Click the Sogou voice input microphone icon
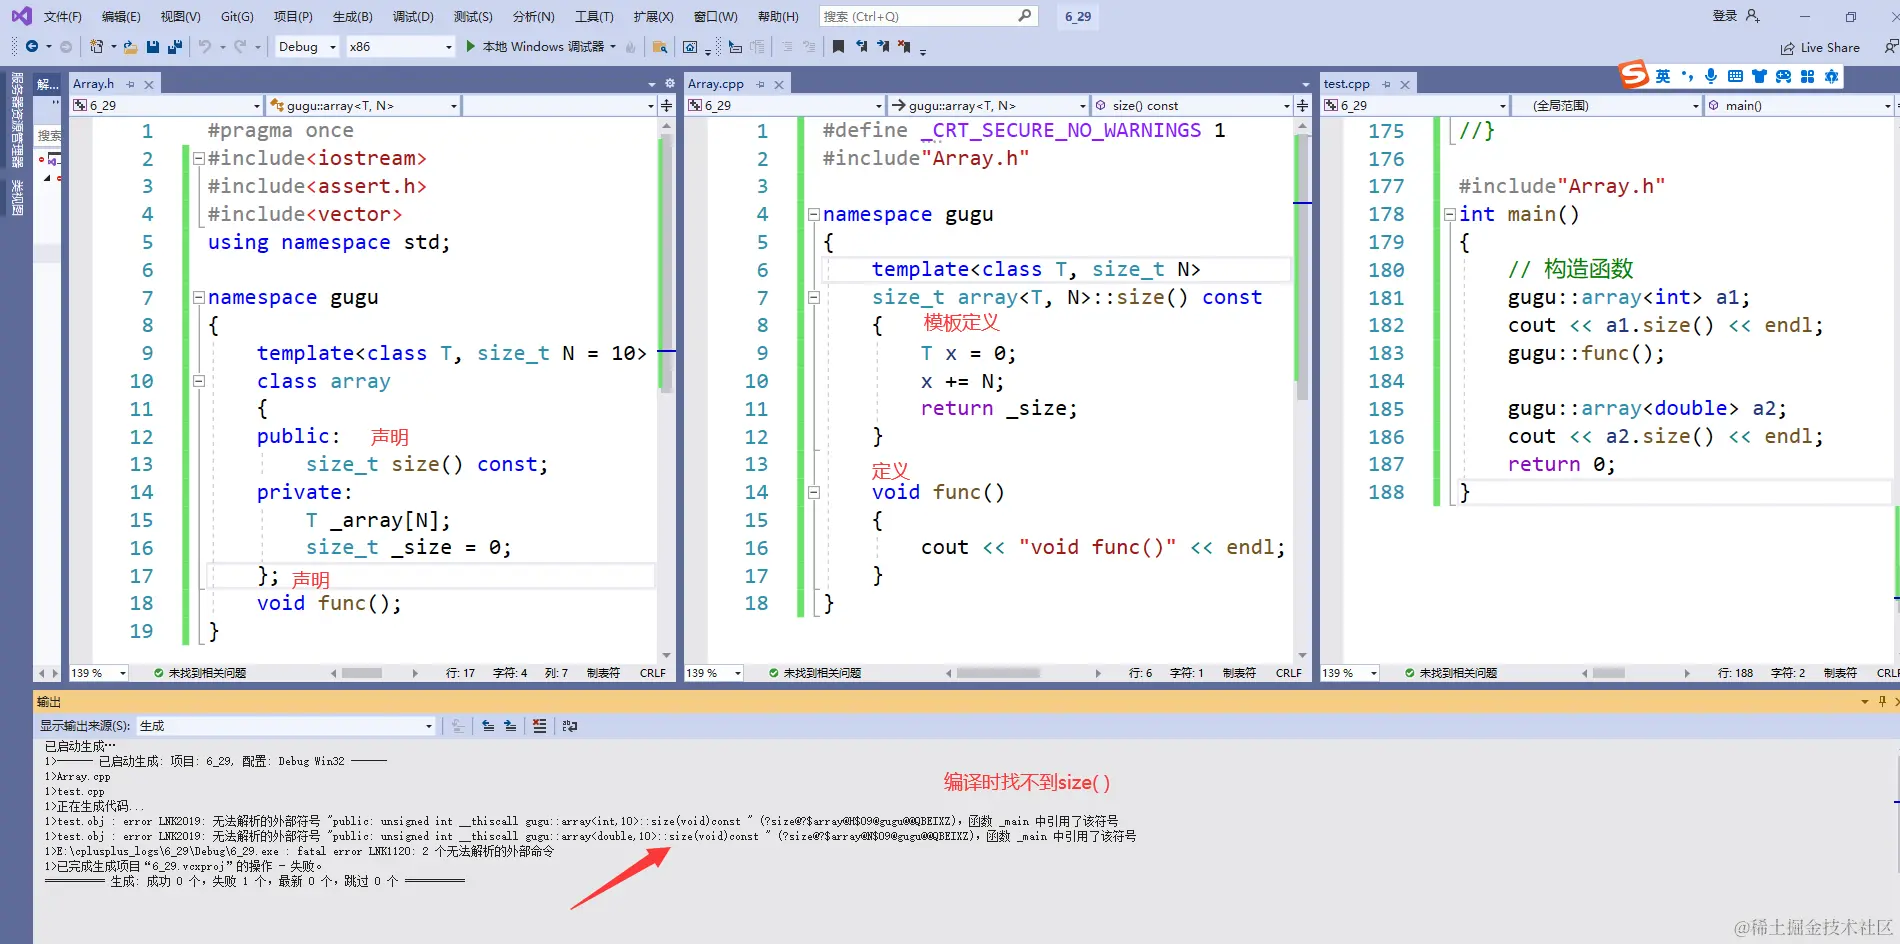The width and height of the screenshot is (1900, 944). [1711, 76]
